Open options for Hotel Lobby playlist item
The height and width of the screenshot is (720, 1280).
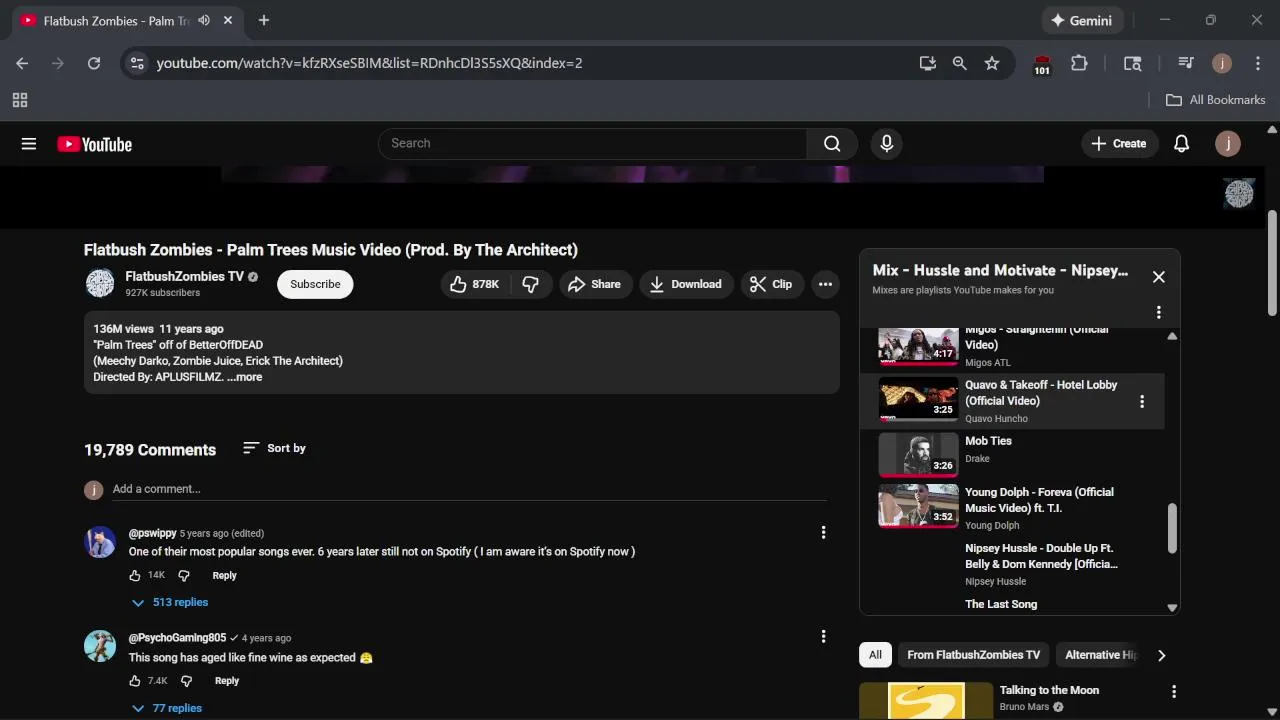tap(1142, 401)
